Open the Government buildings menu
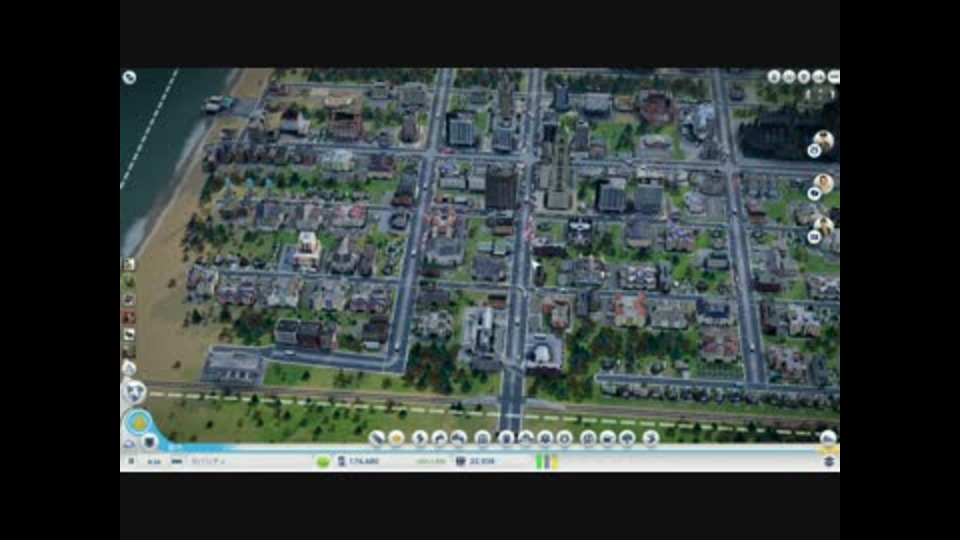Image resolution: width=960 pixels, height=540 pixels. (483, 438)
